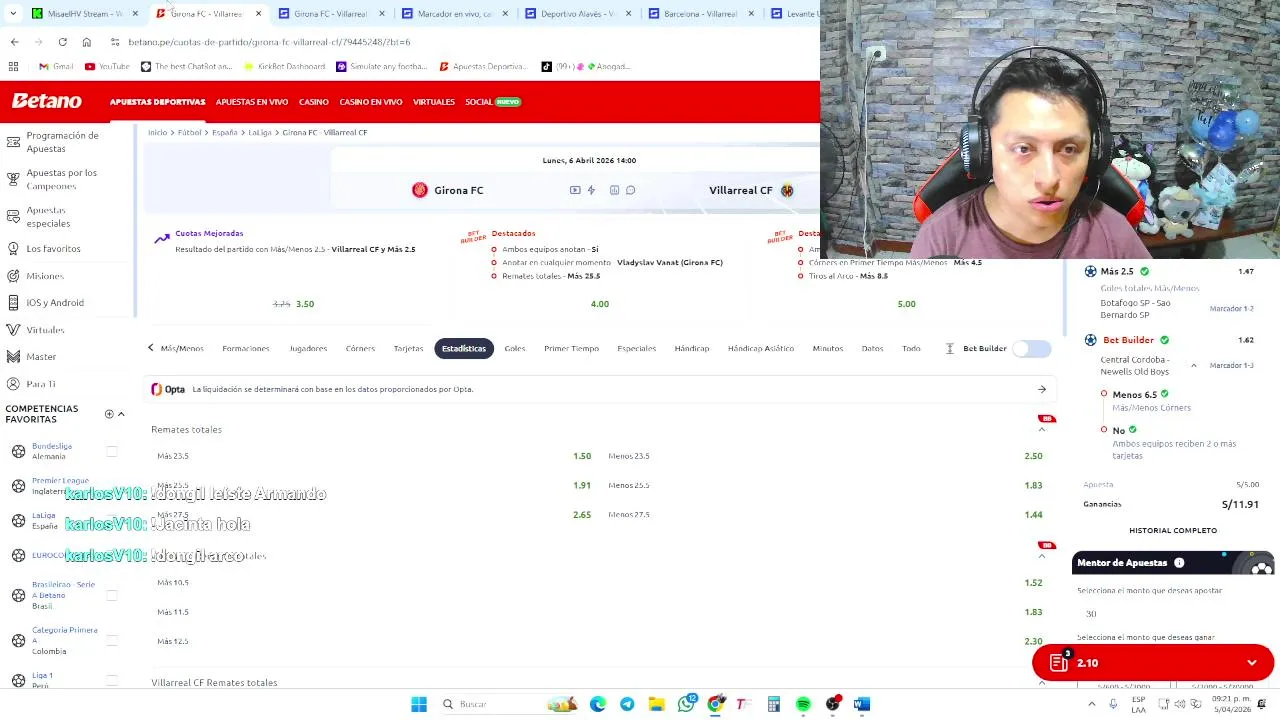Show hidden system tray icons chevron

[1091, 704]
